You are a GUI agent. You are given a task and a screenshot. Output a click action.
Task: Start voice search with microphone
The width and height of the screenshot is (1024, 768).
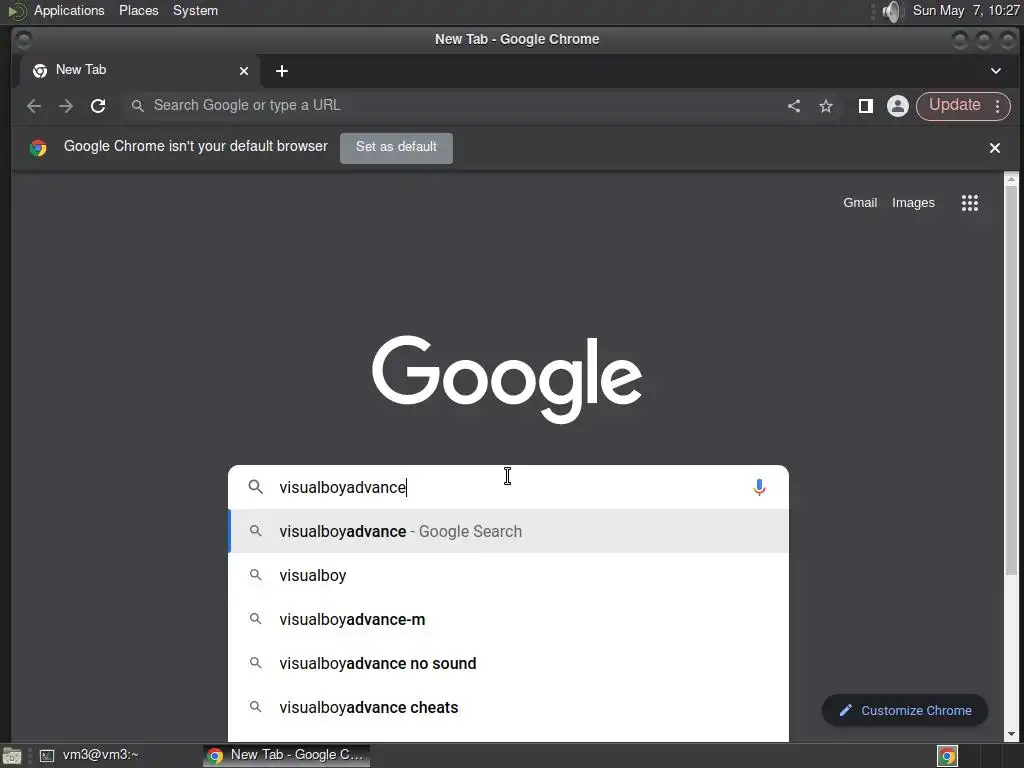[759, 487]
